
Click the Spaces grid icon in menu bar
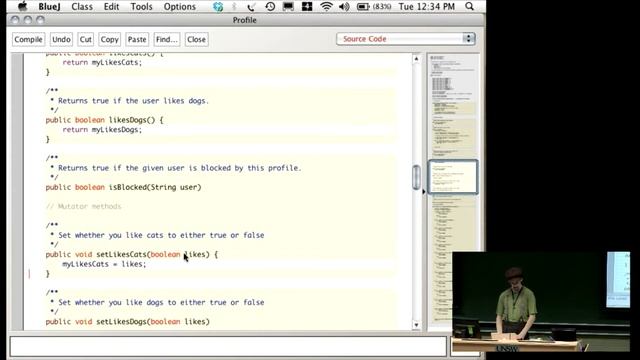click(x=307, y=7)
